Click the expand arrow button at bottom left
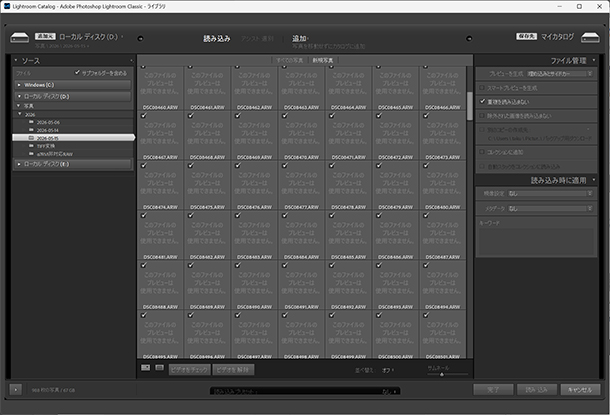Screen dimensions: 610x415 16,389
